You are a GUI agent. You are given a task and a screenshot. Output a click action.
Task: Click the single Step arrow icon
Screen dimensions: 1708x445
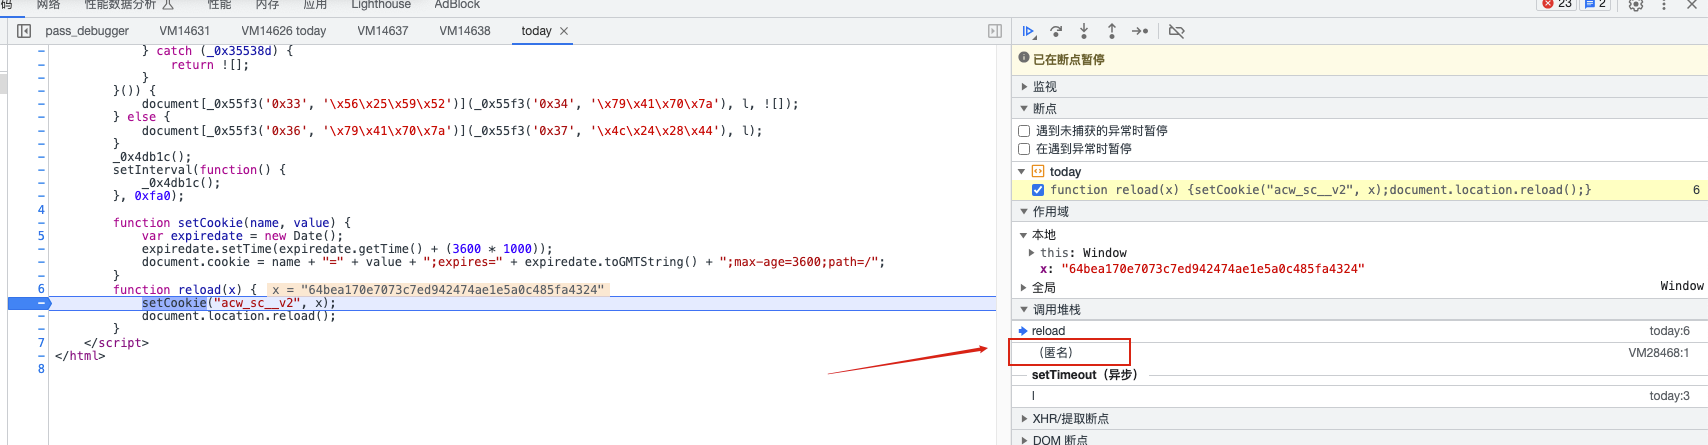click(1140, 32)
